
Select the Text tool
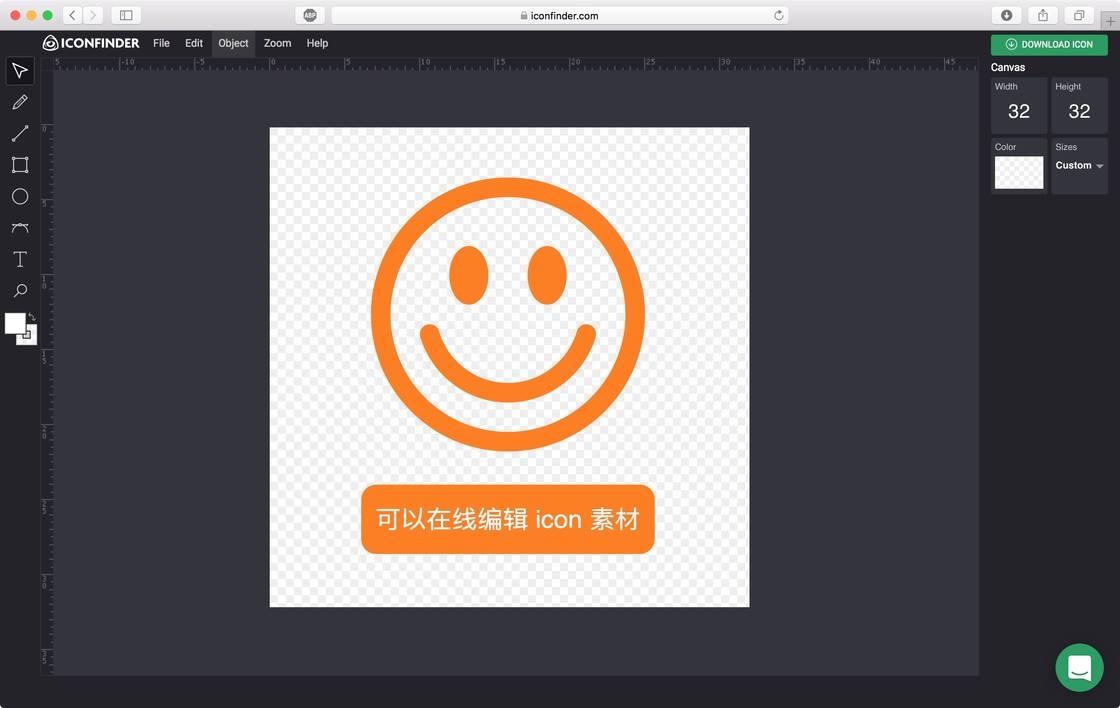coord(20,259)
